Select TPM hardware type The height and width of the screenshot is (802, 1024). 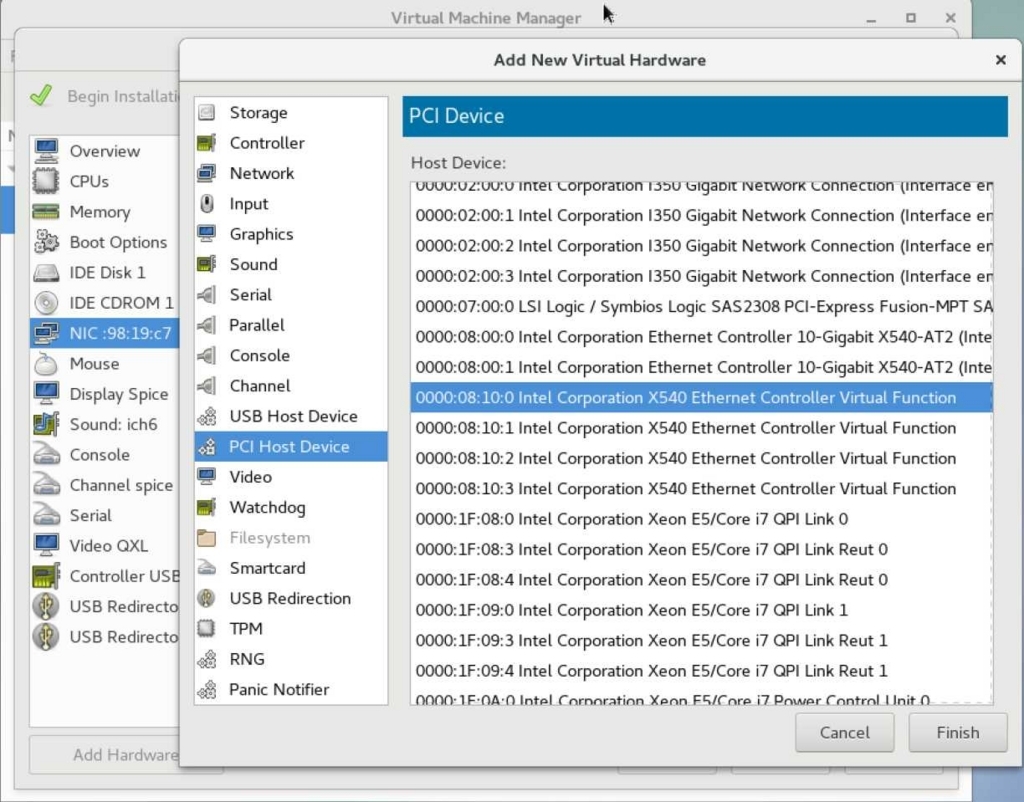coord(291,628)
